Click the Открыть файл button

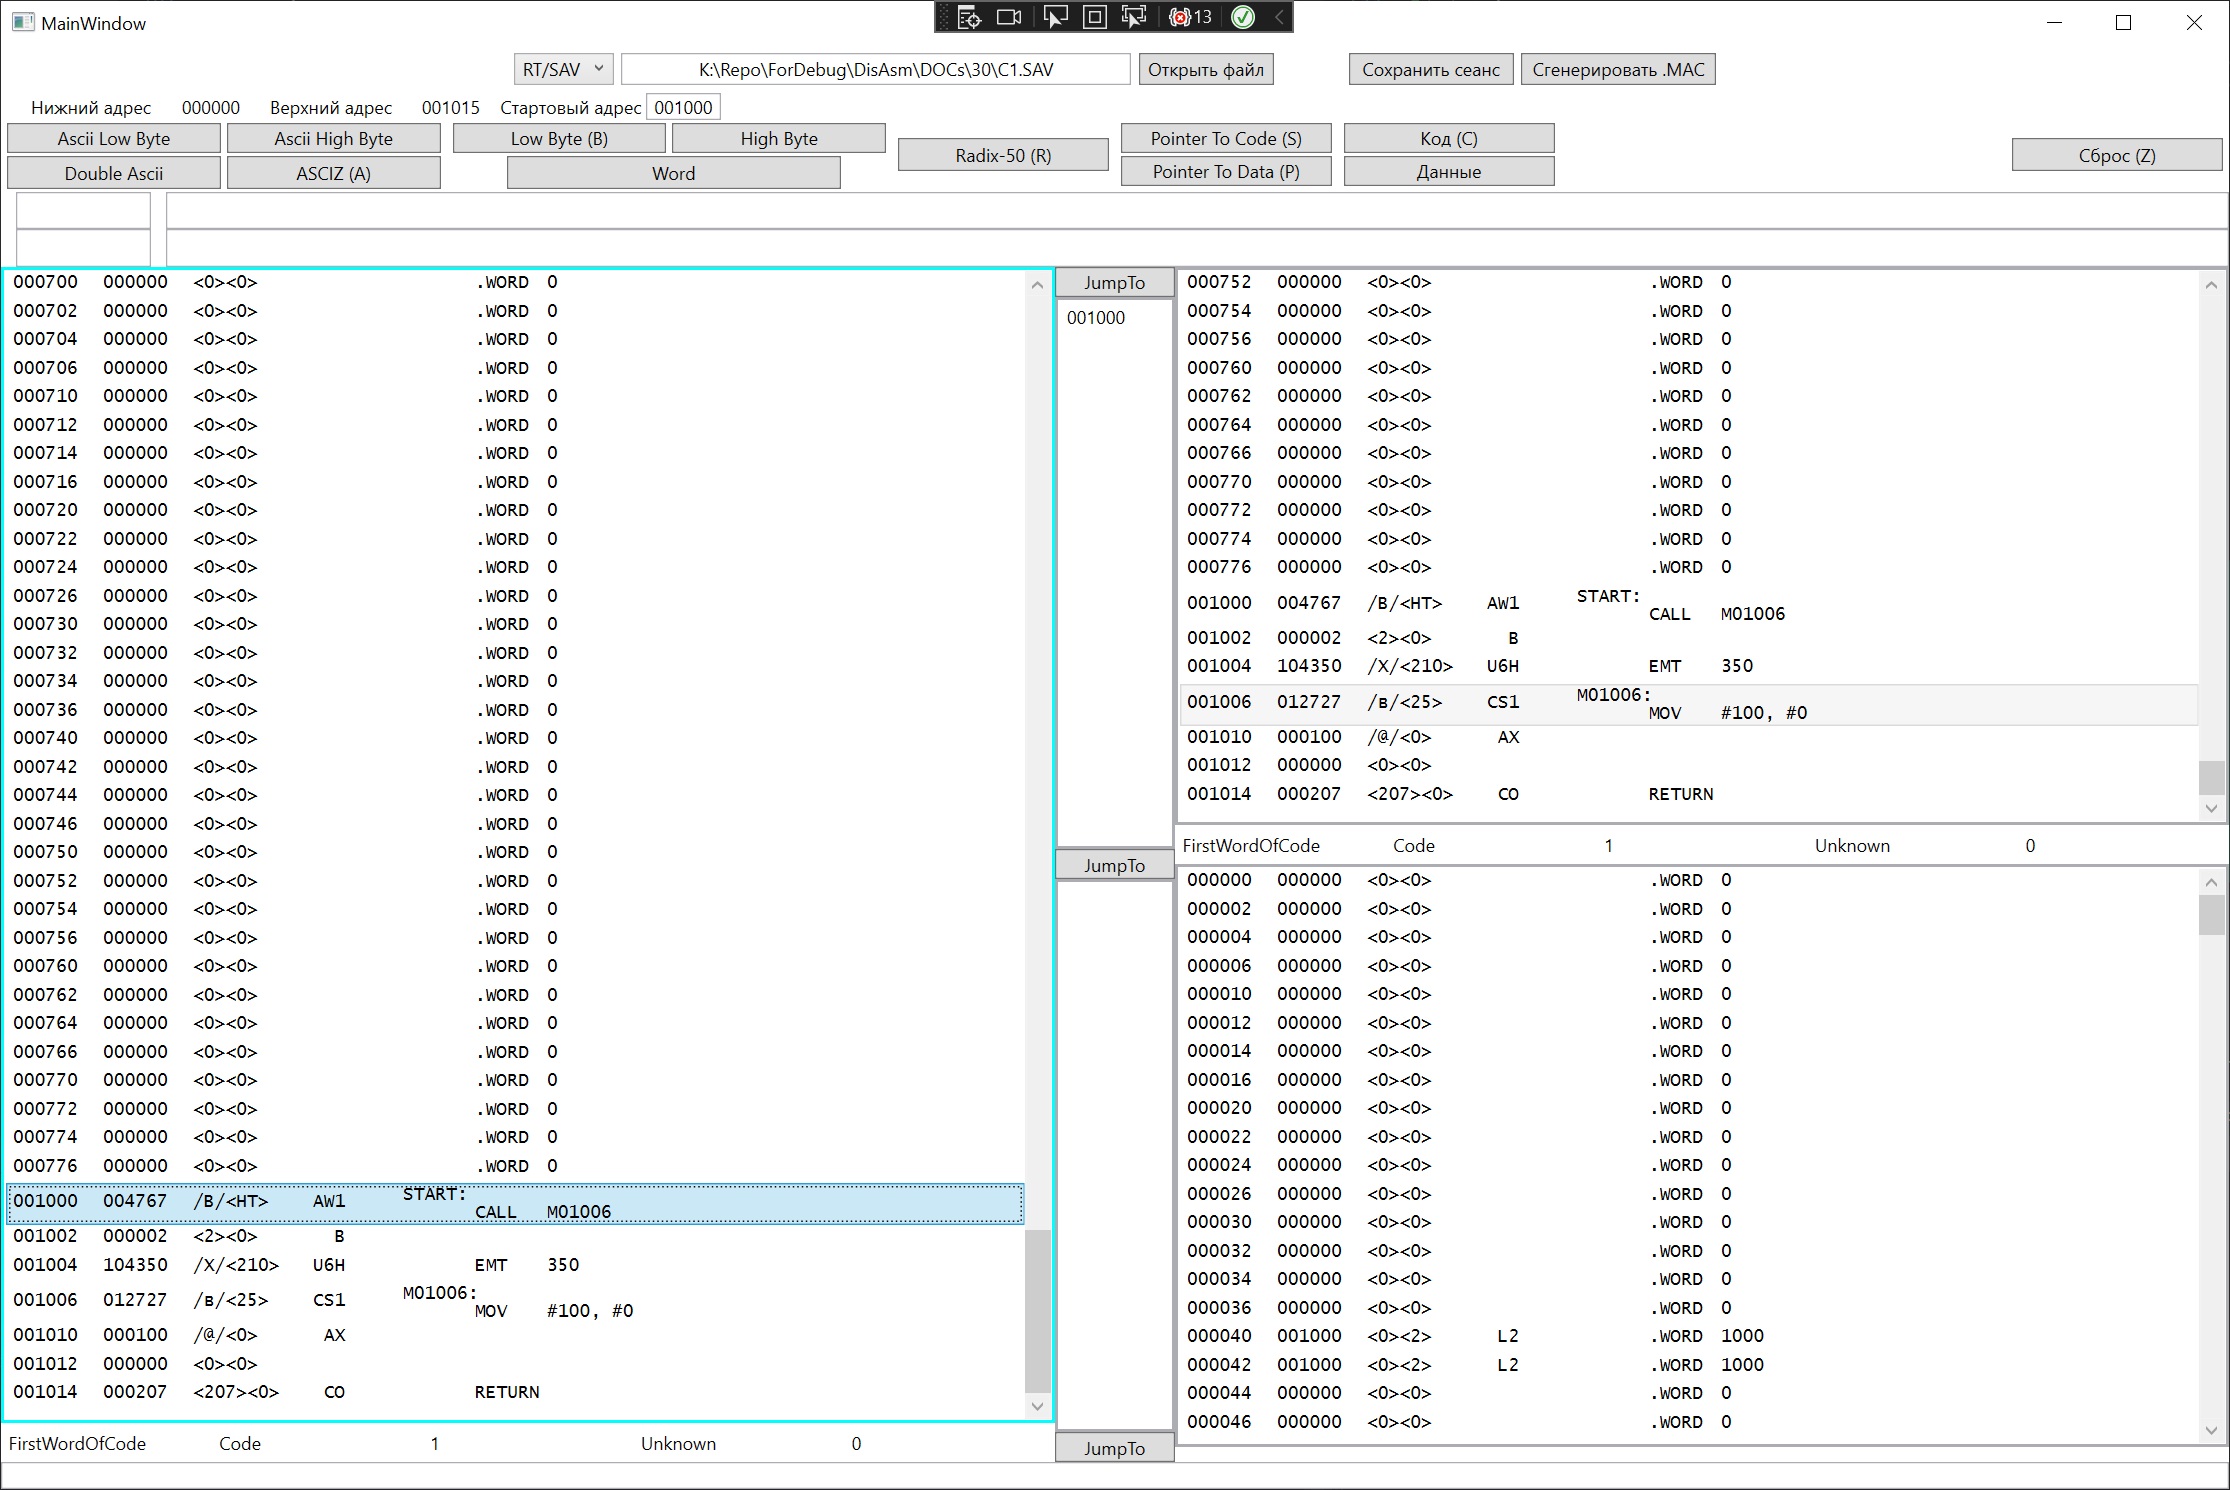pos(1205,69)
